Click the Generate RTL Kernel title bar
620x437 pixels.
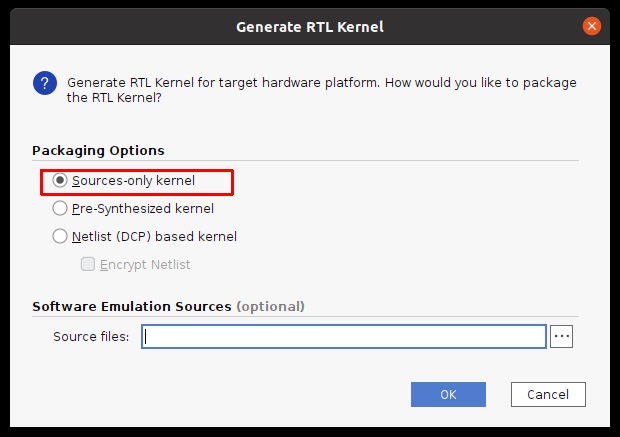(x=309, y=26)
